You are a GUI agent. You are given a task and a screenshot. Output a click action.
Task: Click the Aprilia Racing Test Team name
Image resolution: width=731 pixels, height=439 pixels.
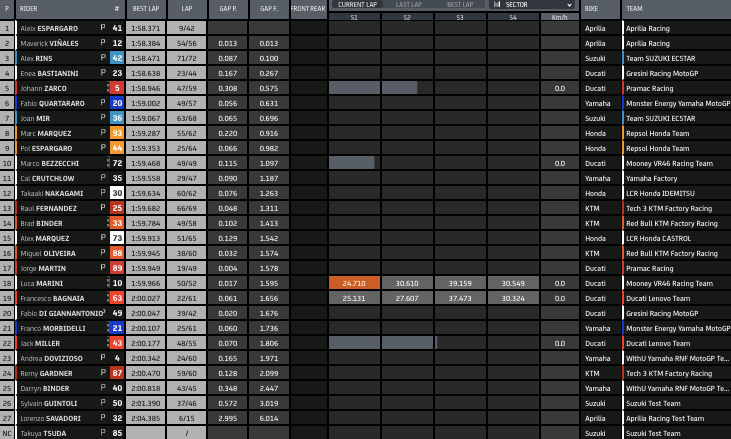[x=665, y=418]
